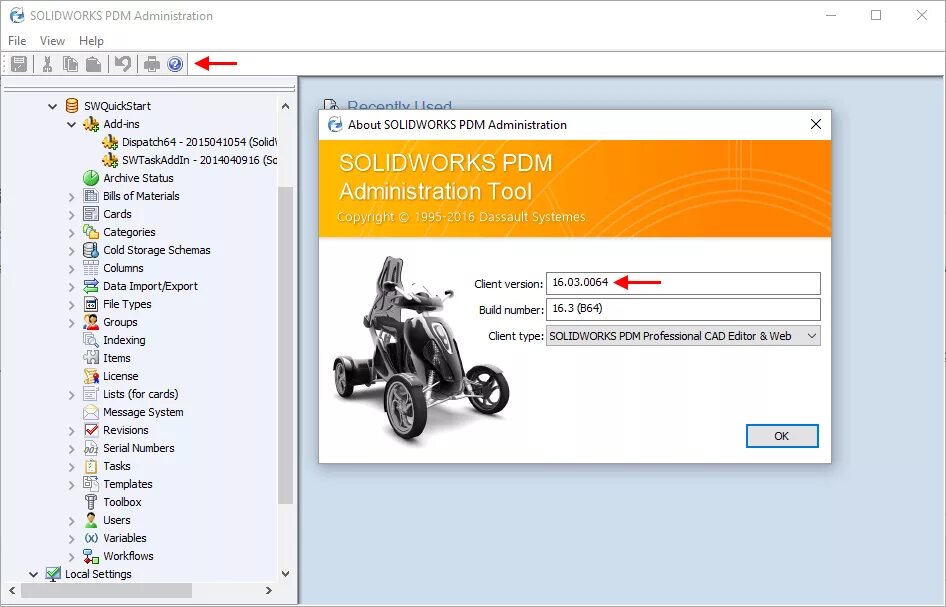Click the Revisions checkmark icon
The width and height of the screenshot is (946, 607).
pyautogui.click(x=91, y=430)
